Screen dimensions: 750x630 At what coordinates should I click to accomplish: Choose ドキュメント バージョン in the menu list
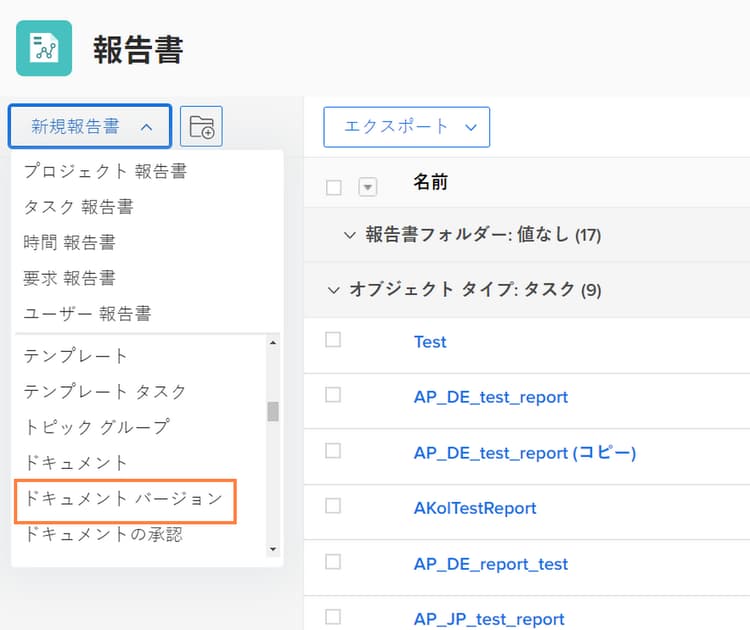[123, 499]
